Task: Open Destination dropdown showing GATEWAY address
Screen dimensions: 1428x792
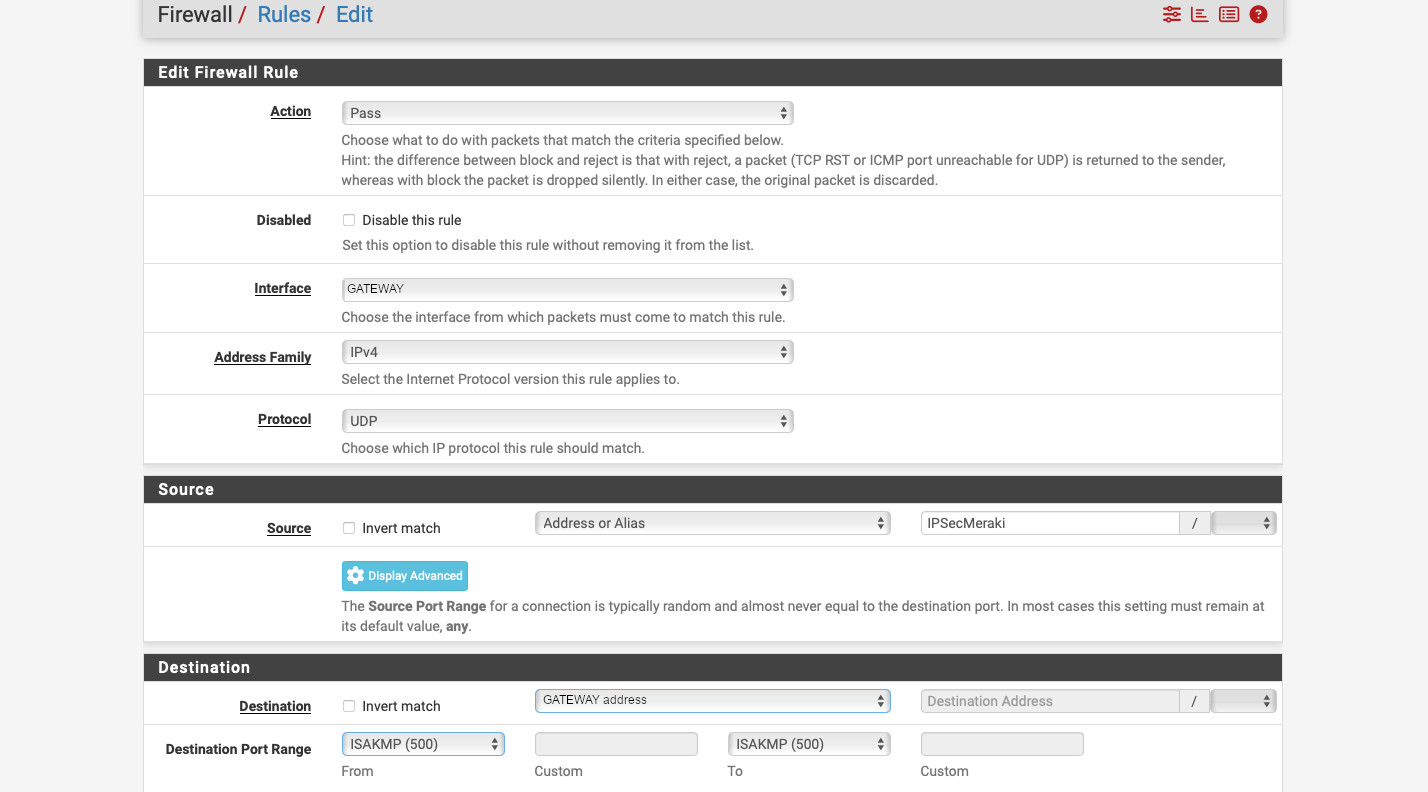Action: click(712, 700)
